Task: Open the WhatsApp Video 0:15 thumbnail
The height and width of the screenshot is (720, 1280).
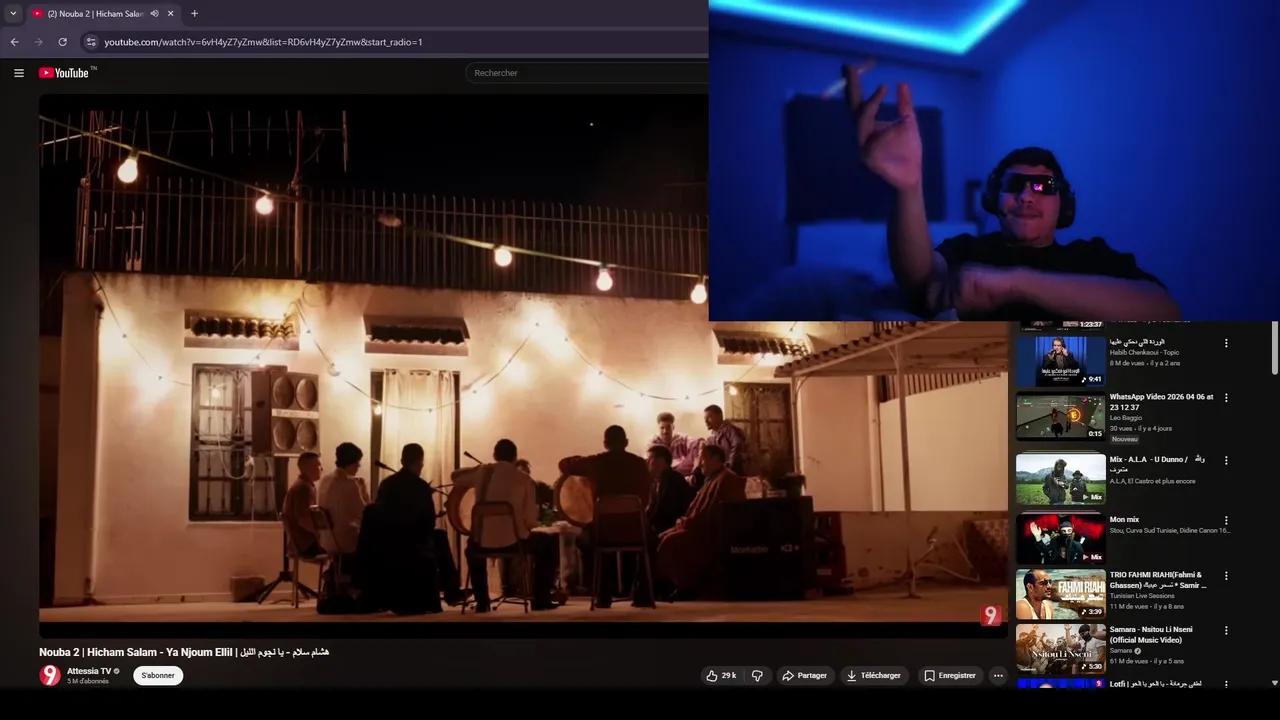Action: [1061, 416]
